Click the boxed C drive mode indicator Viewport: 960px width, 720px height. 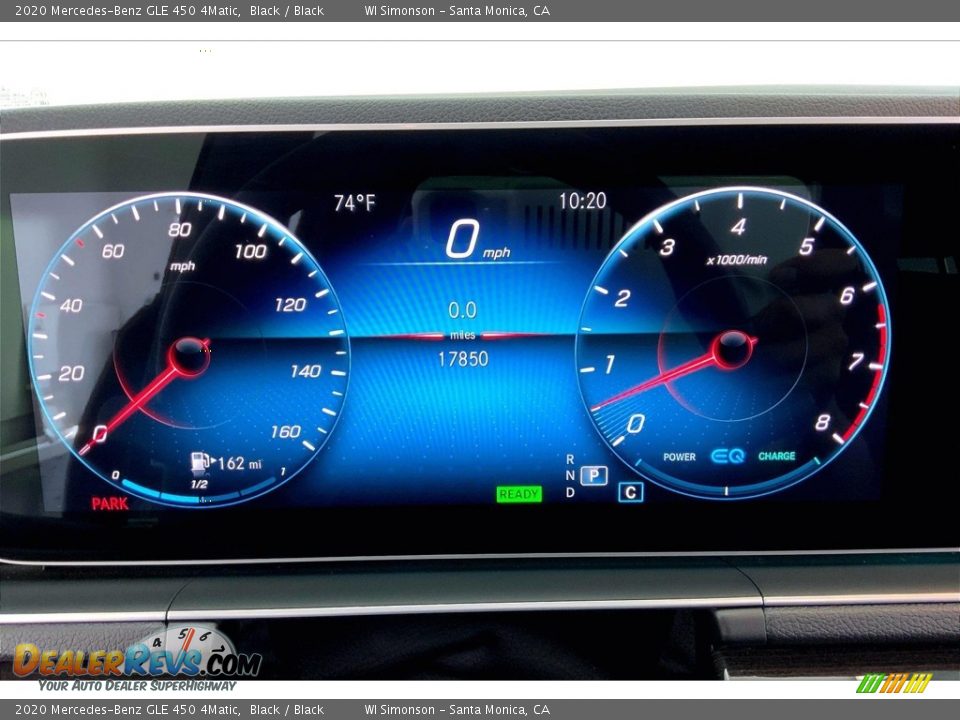[631, 492]
